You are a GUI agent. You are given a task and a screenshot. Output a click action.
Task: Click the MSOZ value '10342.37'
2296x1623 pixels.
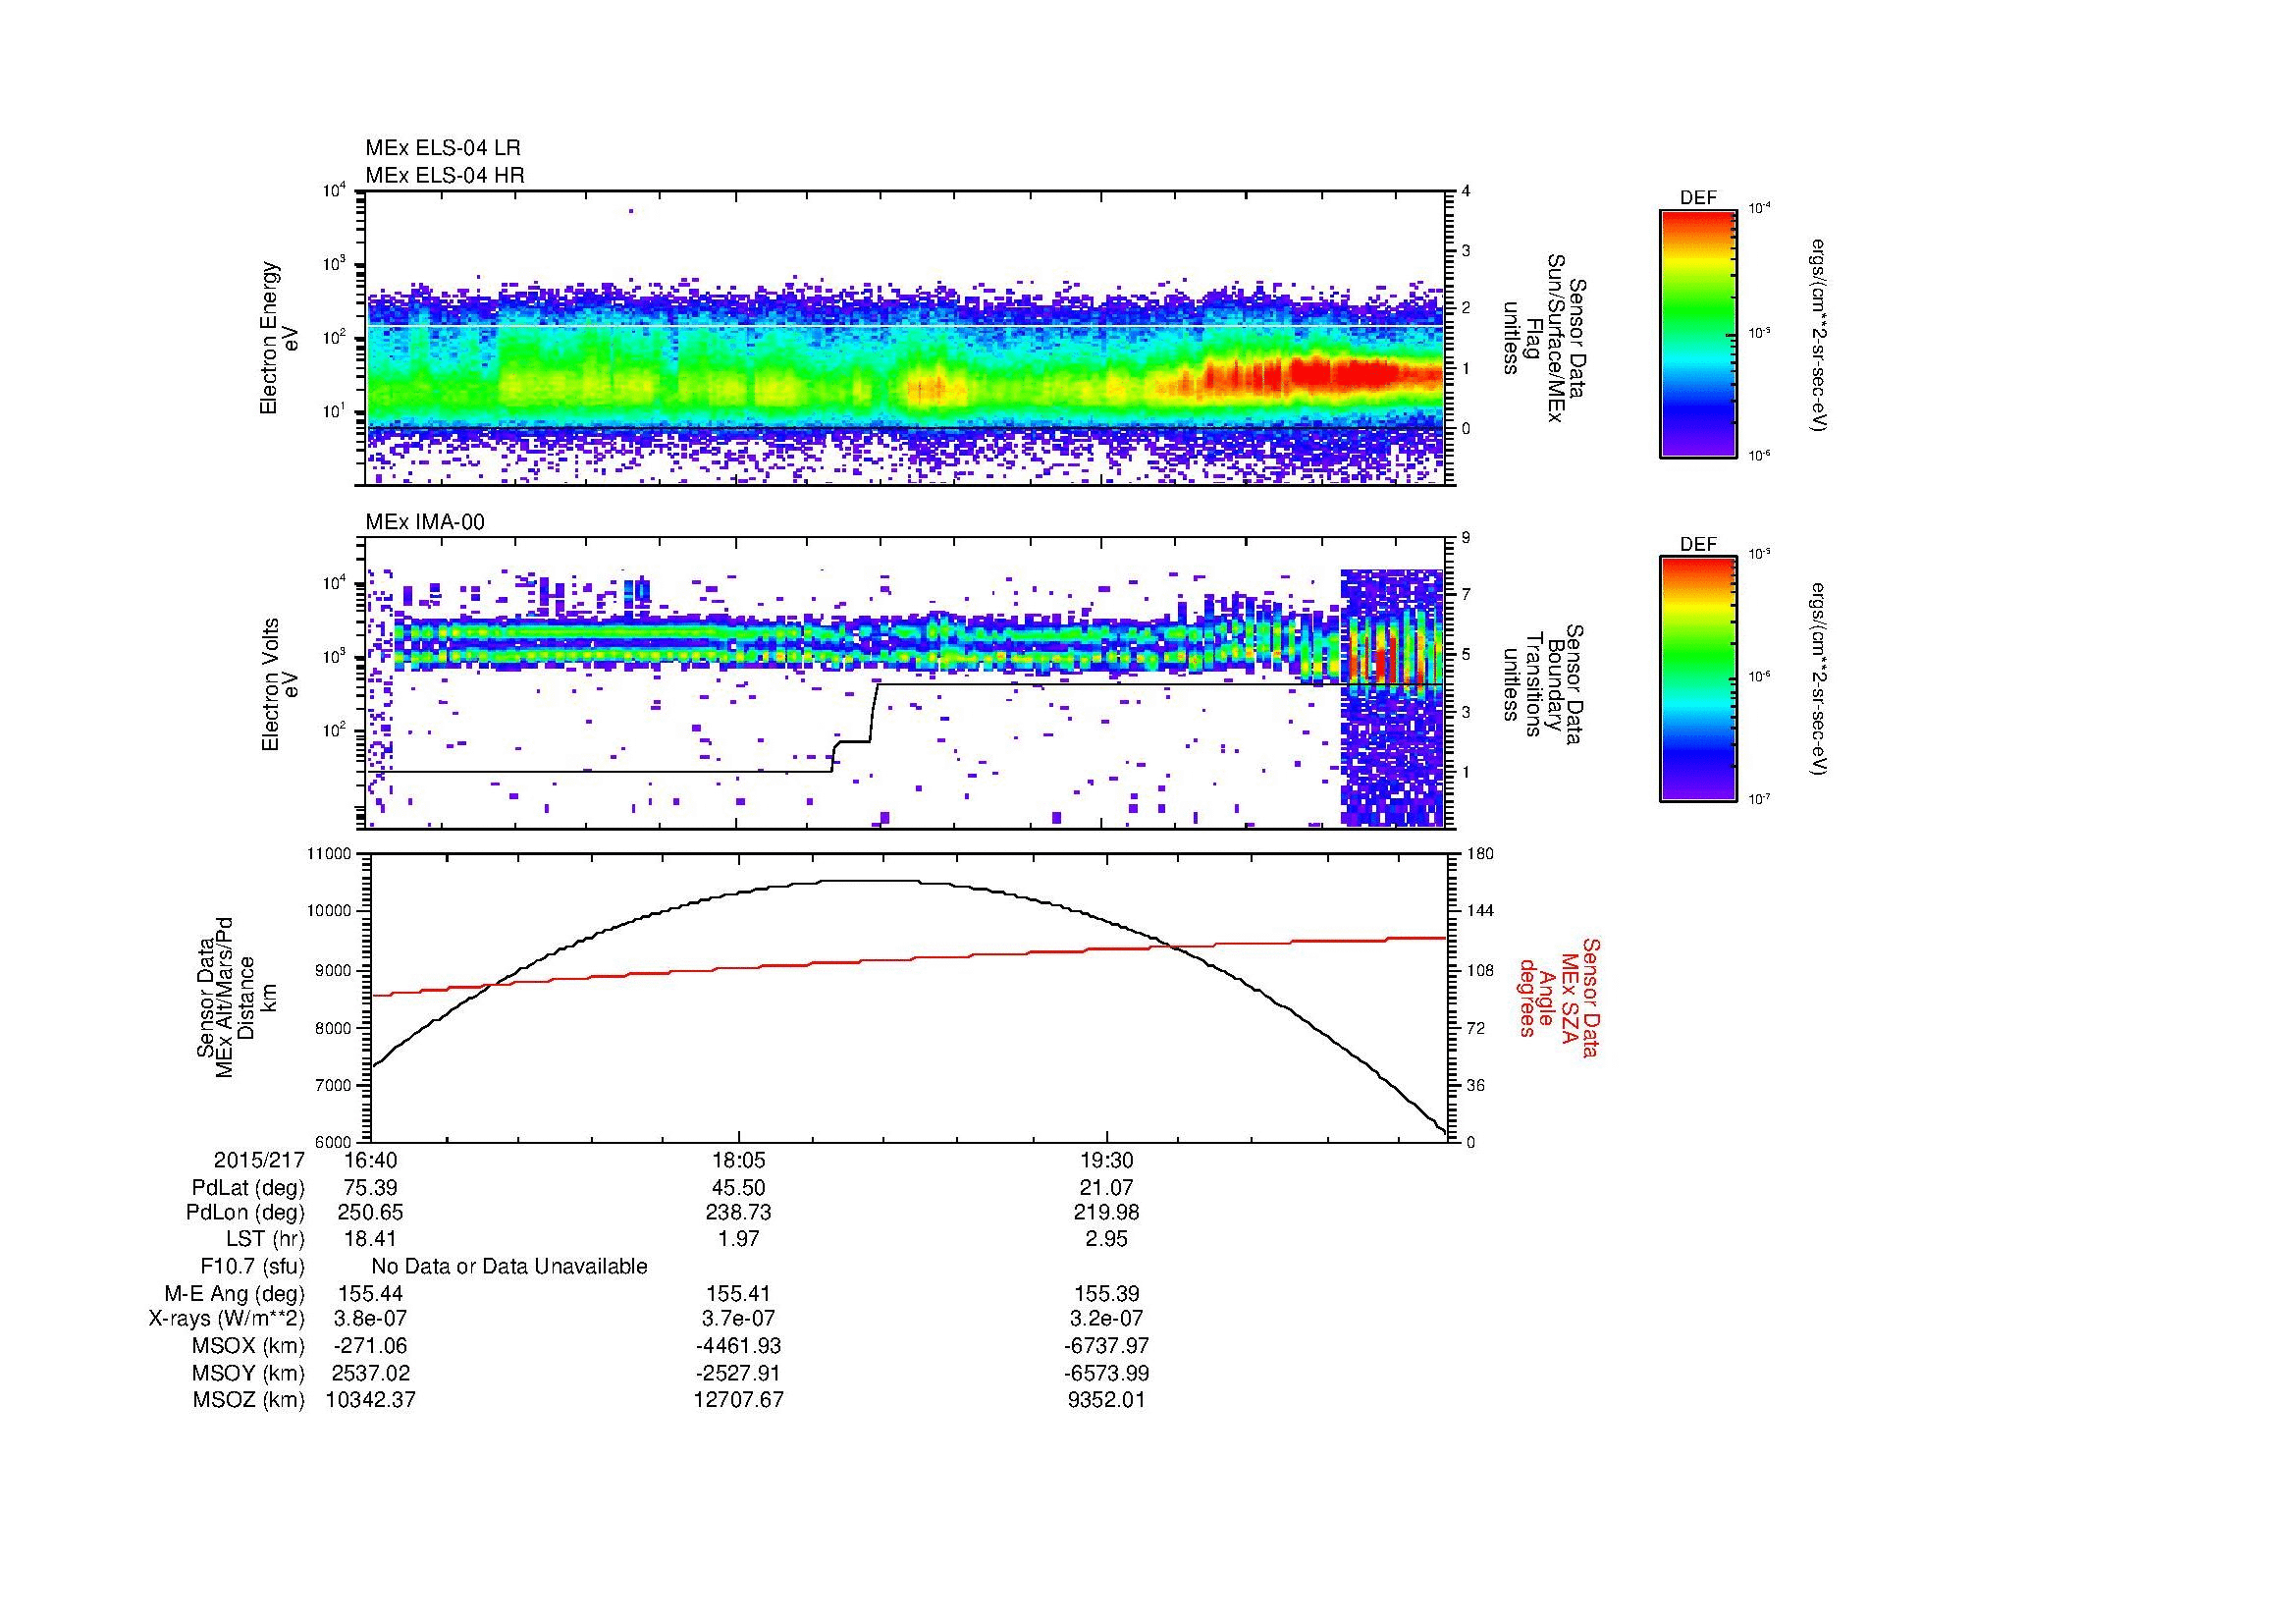click(370, 1400)
